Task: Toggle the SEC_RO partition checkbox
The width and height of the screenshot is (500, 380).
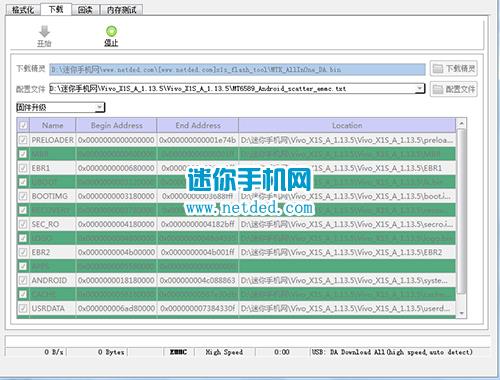Action: (23, 224)
